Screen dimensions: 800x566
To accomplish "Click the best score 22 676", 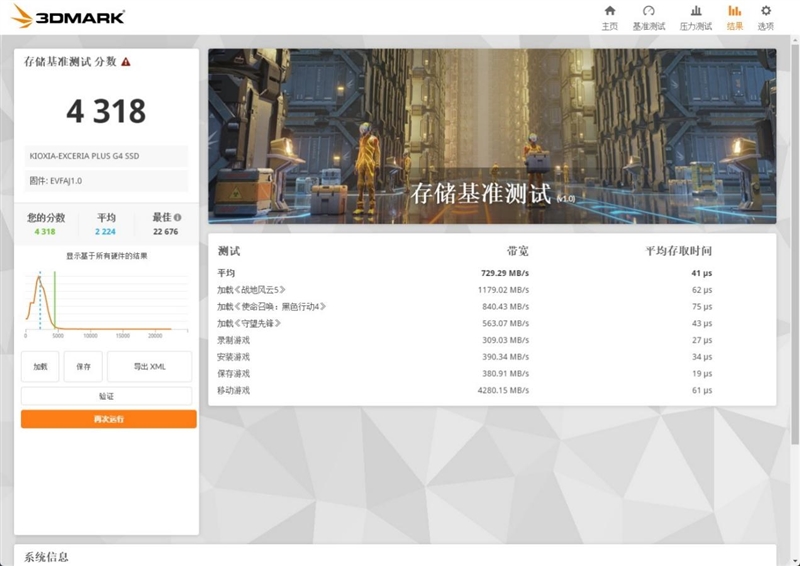I will coord(166,232).
